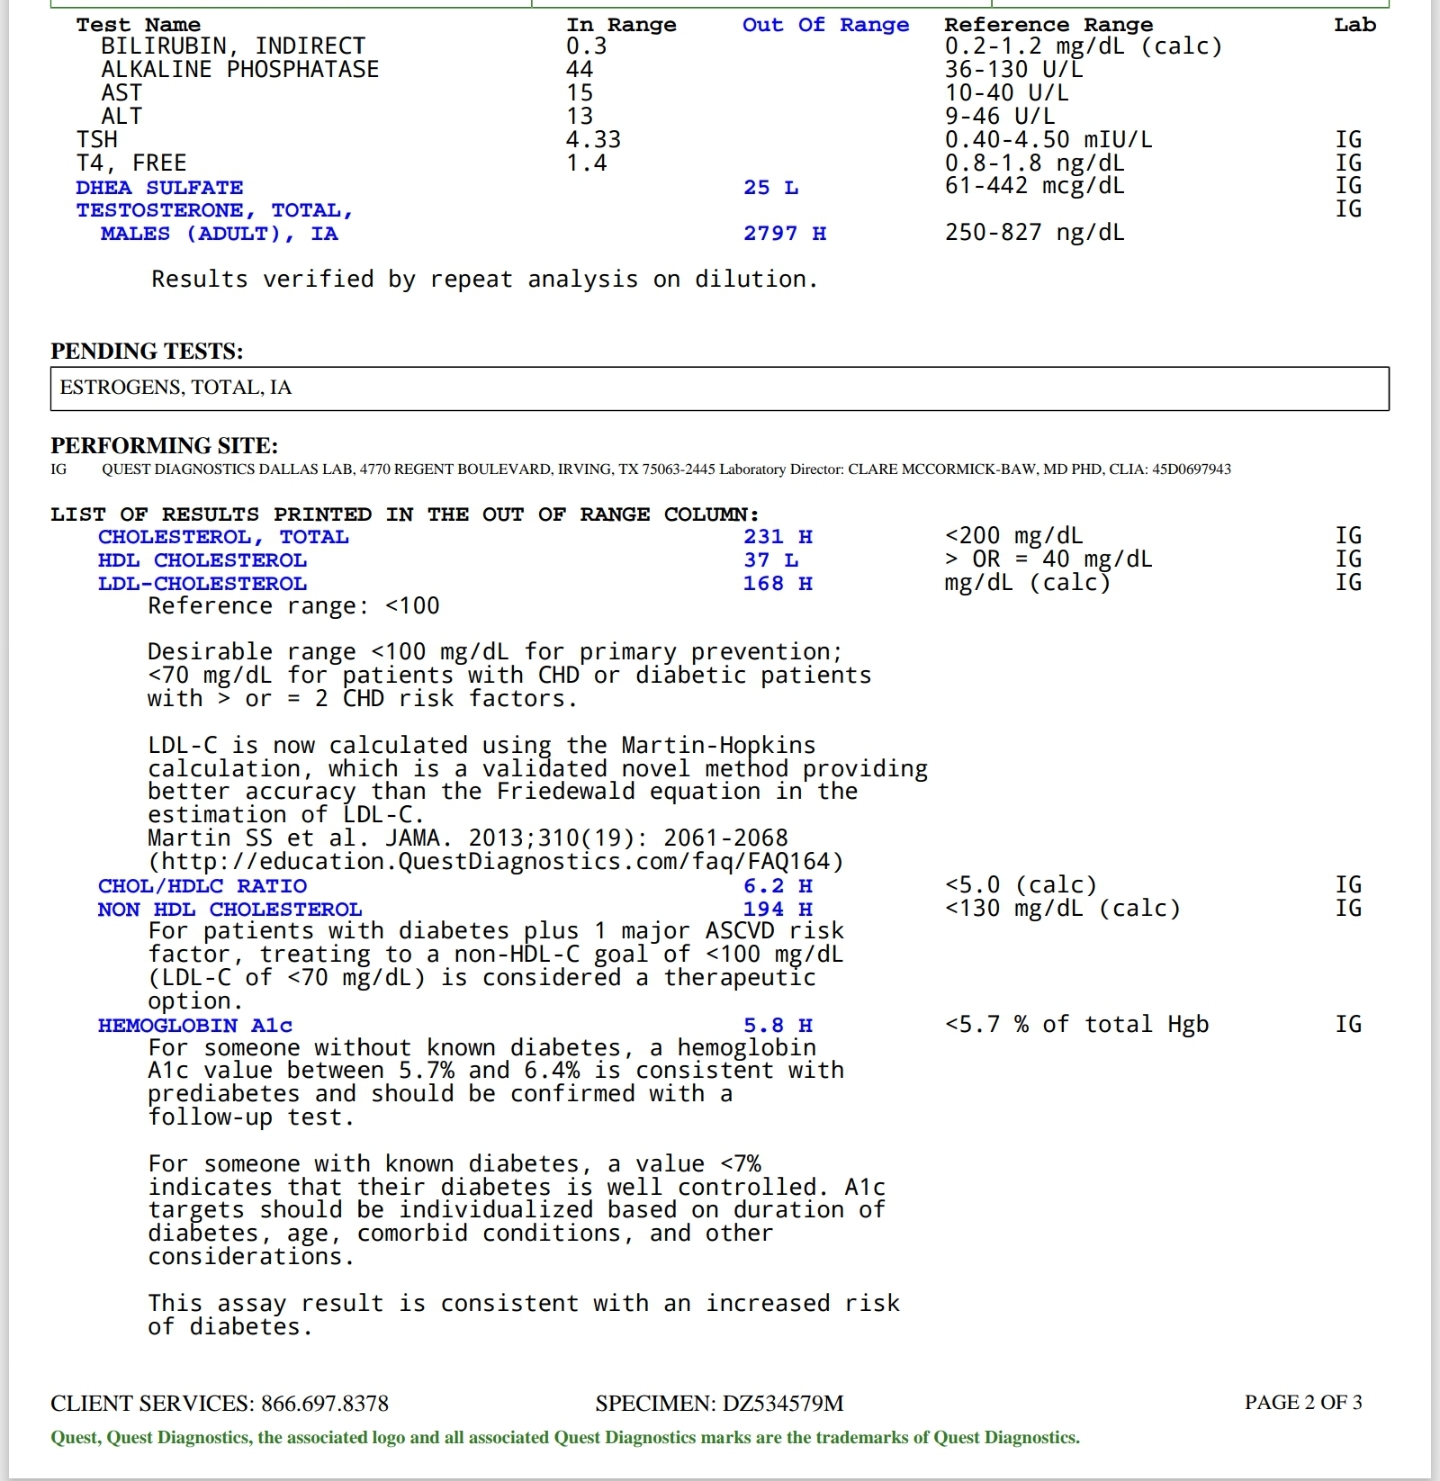Image resolution: width=1440 pixels, height=1481 pixels.
Task: Click the PERFORMING SITE heading
Action: click(164, 445)
